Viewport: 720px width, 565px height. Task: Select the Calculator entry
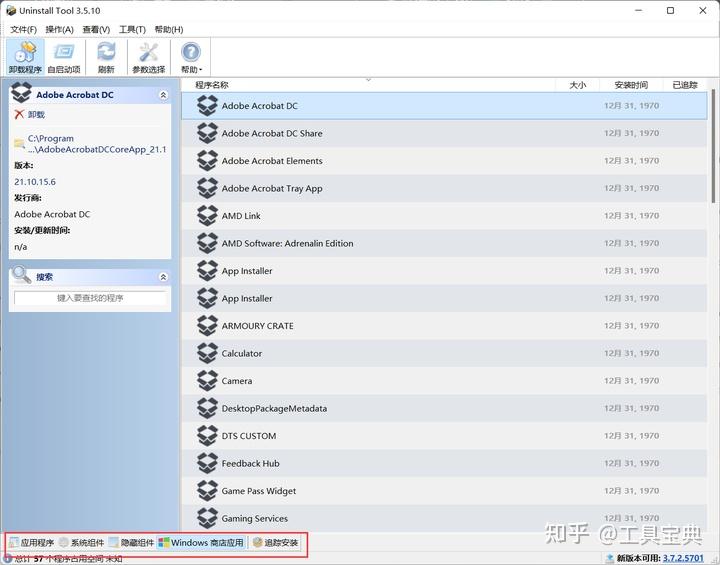(444, 353)
